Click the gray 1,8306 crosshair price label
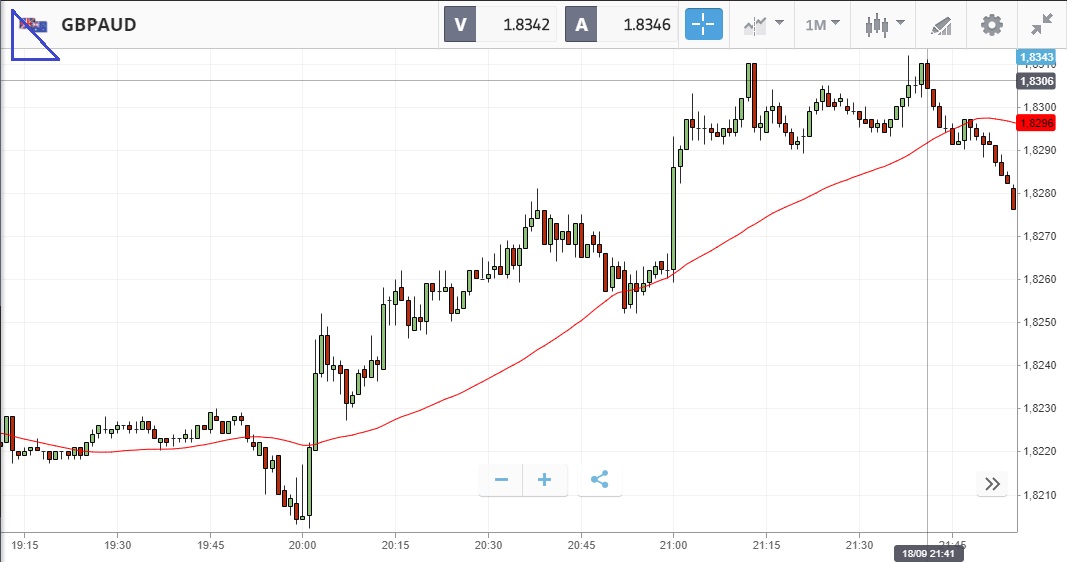This screenshot has height=562, width=1067. (1035, 81)
